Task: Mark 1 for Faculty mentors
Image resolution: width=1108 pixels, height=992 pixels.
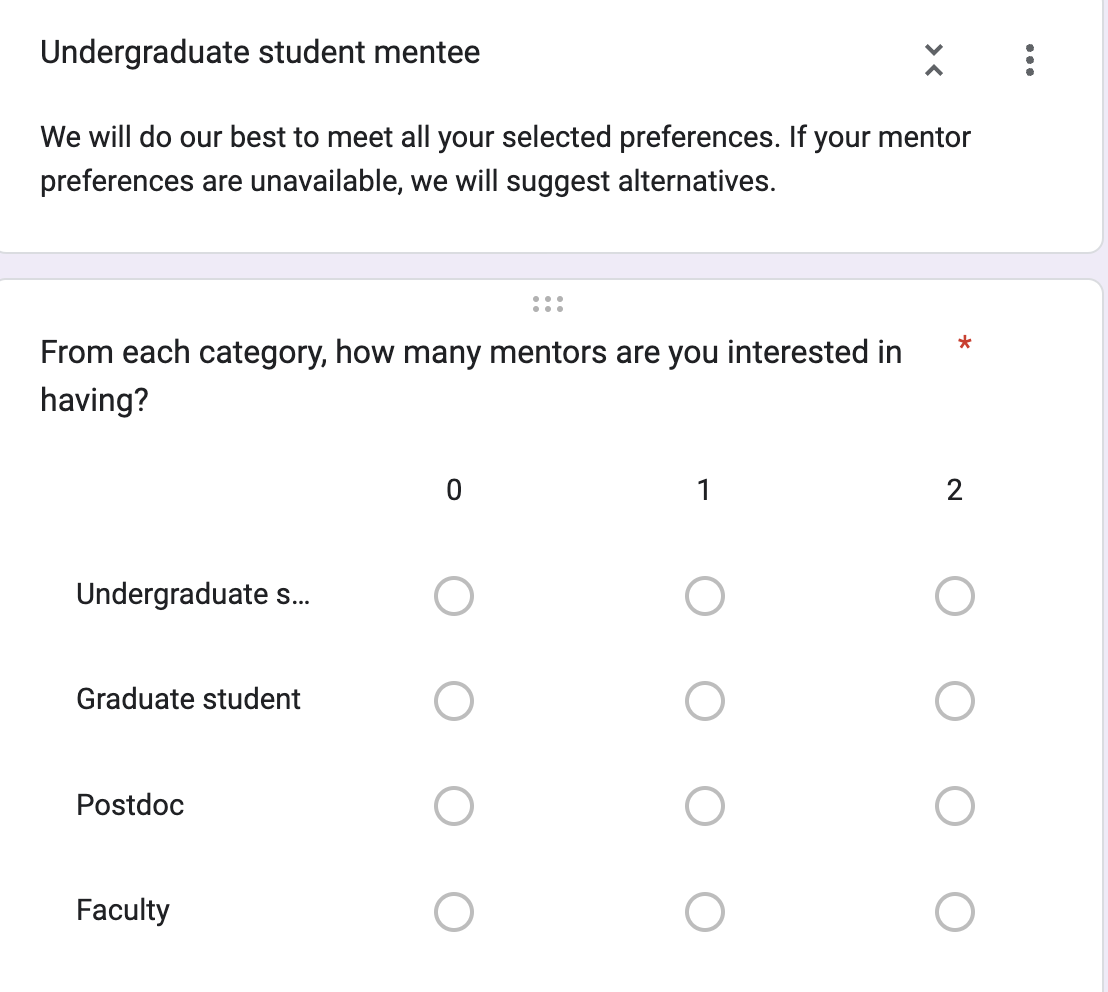Action: click(705, 911)
